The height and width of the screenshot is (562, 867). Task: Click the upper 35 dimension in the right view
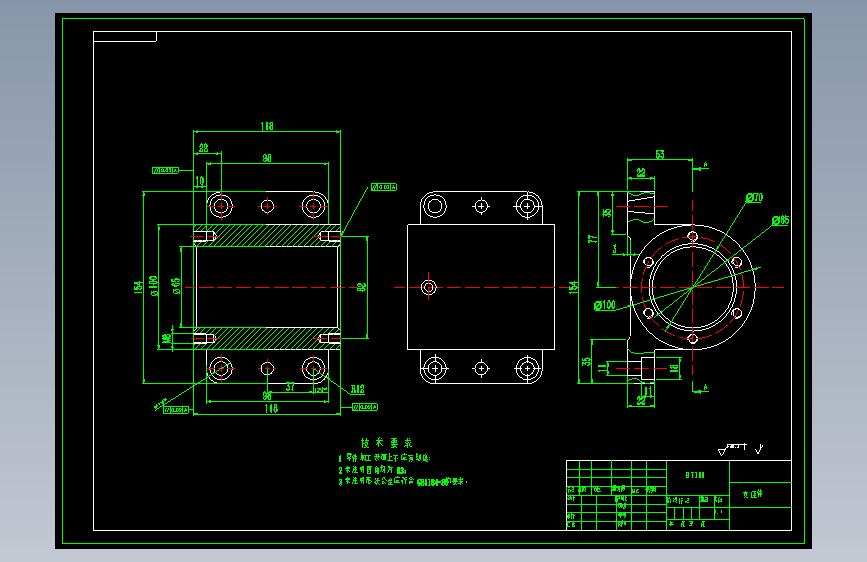tap(607, 212)
